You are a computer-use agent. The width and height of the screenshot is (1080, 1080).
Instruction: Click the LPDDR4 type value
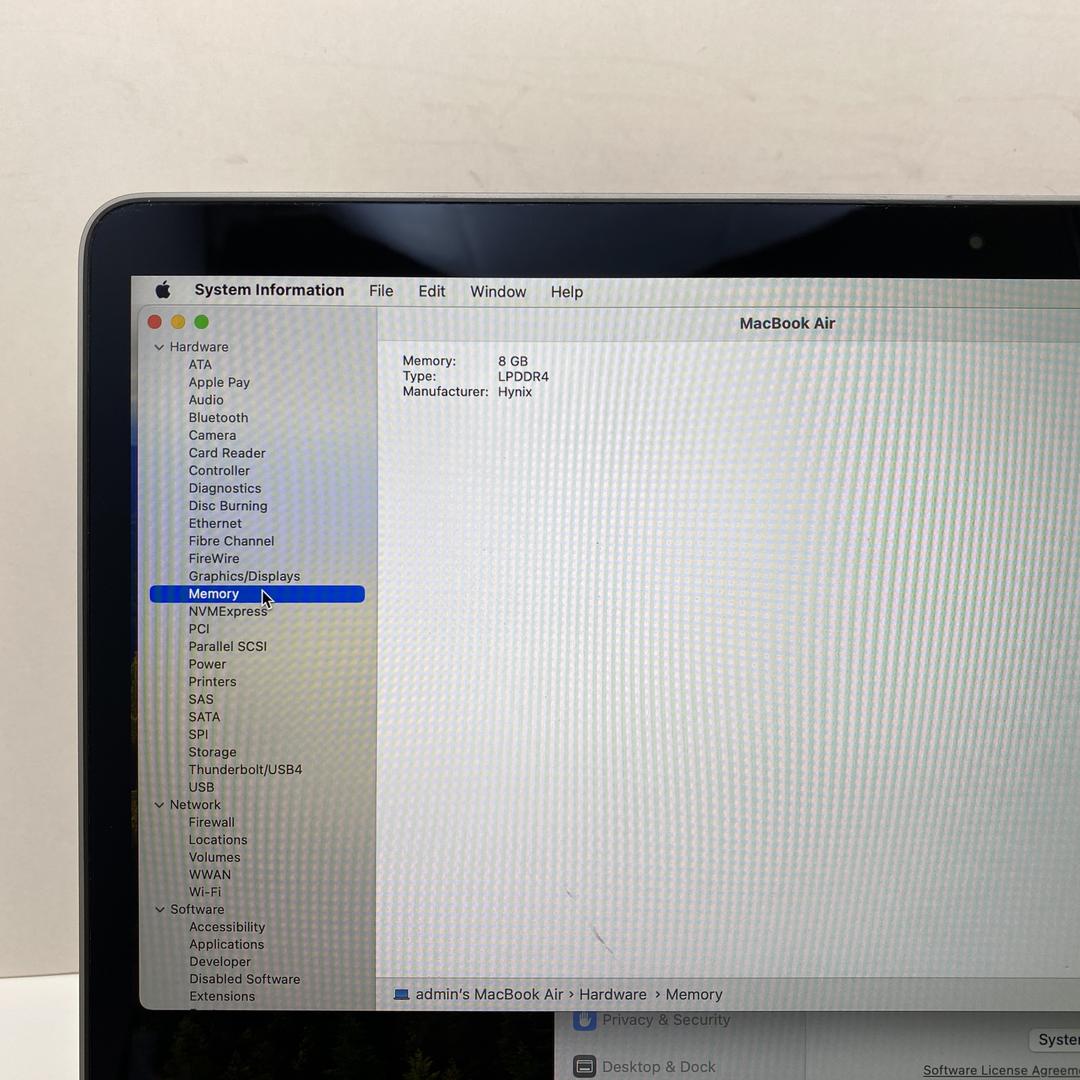click(x=523, y=376)
